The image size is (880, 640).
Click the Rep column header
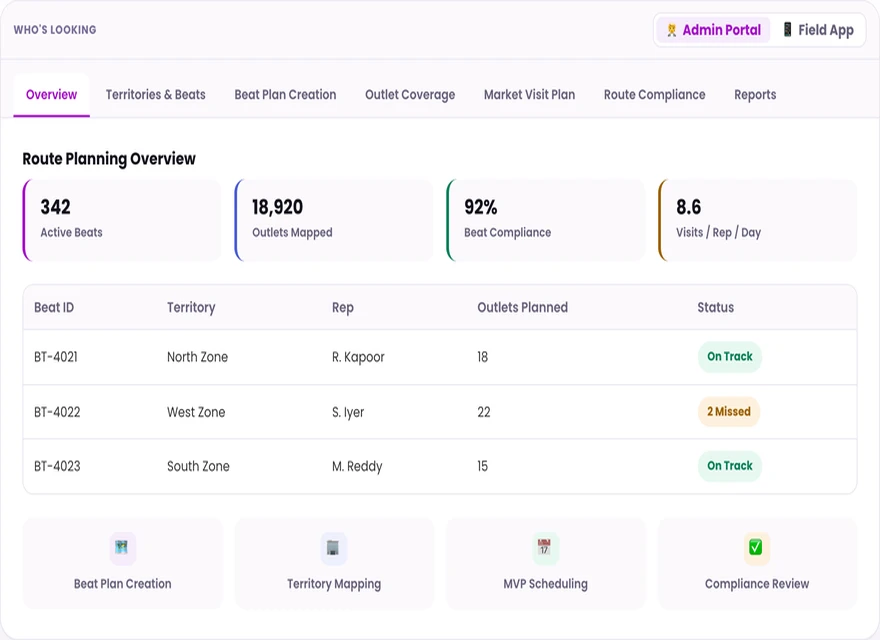342,308
